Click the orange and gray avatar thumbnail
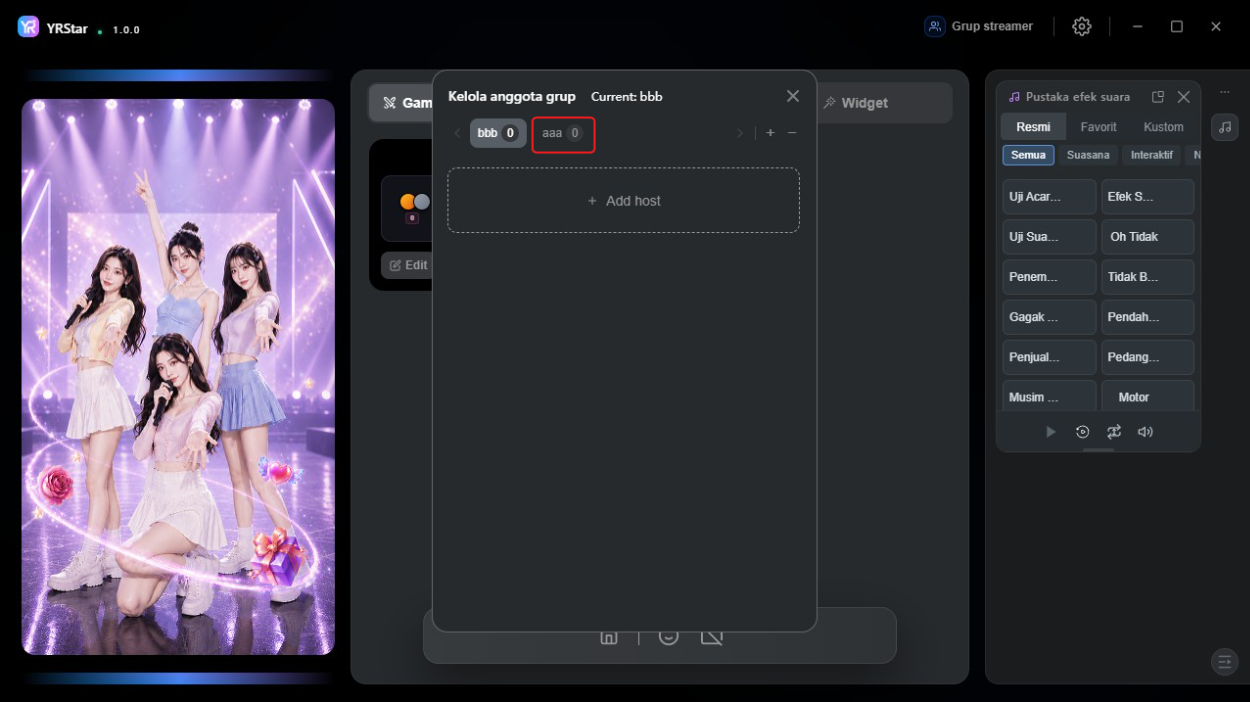 click(x=414, y=202)
